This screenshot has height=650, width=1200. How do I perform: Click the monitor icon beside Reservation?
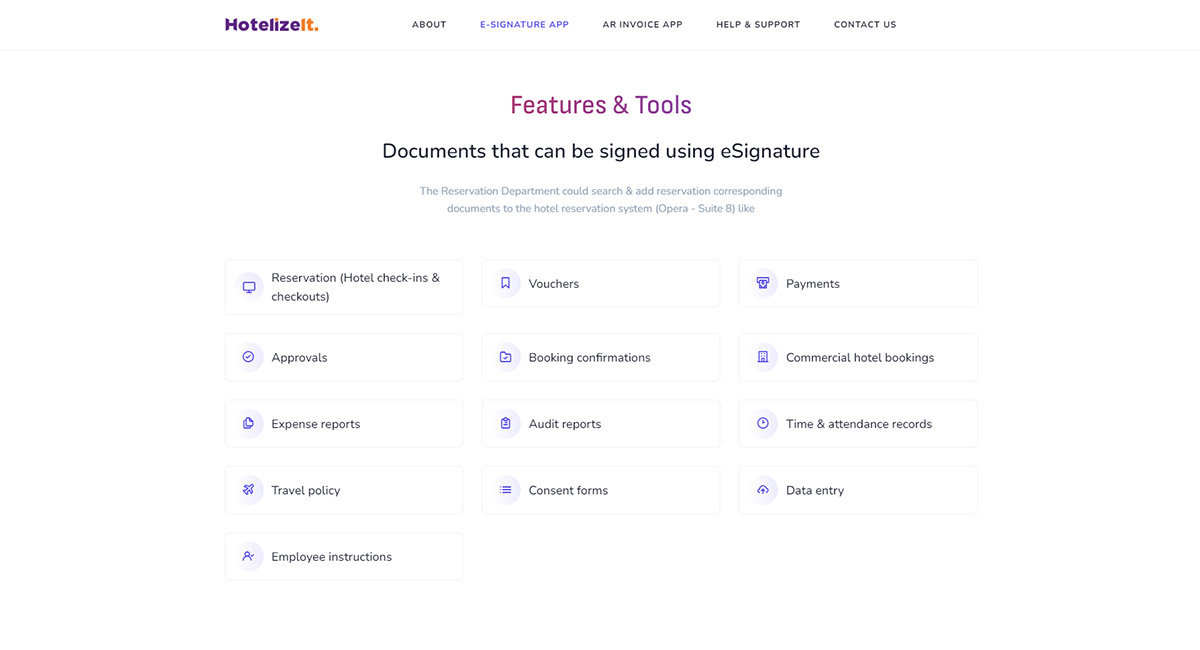click(249, 287)
